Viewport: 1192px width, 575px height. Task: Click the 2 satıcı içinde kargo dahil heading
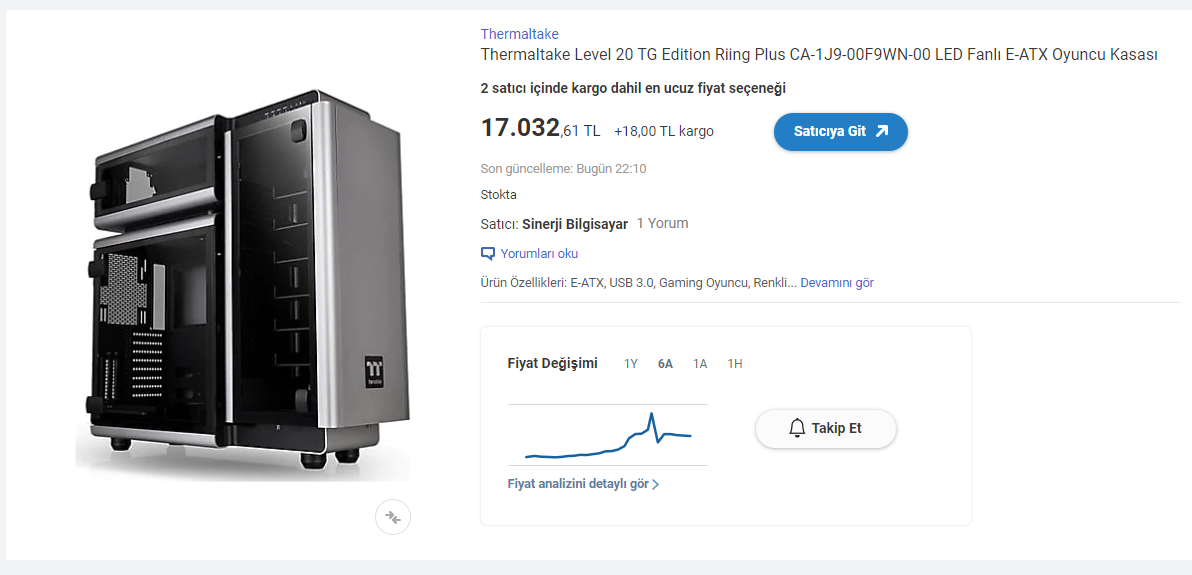[633, 88]
